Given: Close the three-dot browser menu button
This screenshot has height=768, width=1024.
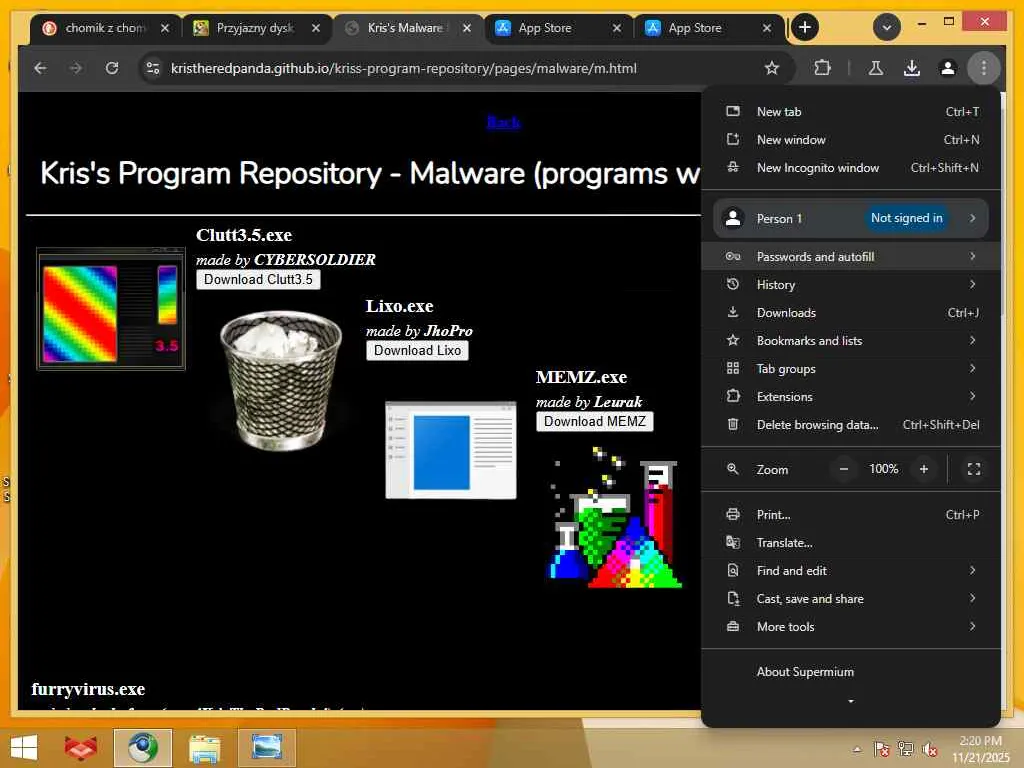Looking at the screenshot, I should coord(984,68).
